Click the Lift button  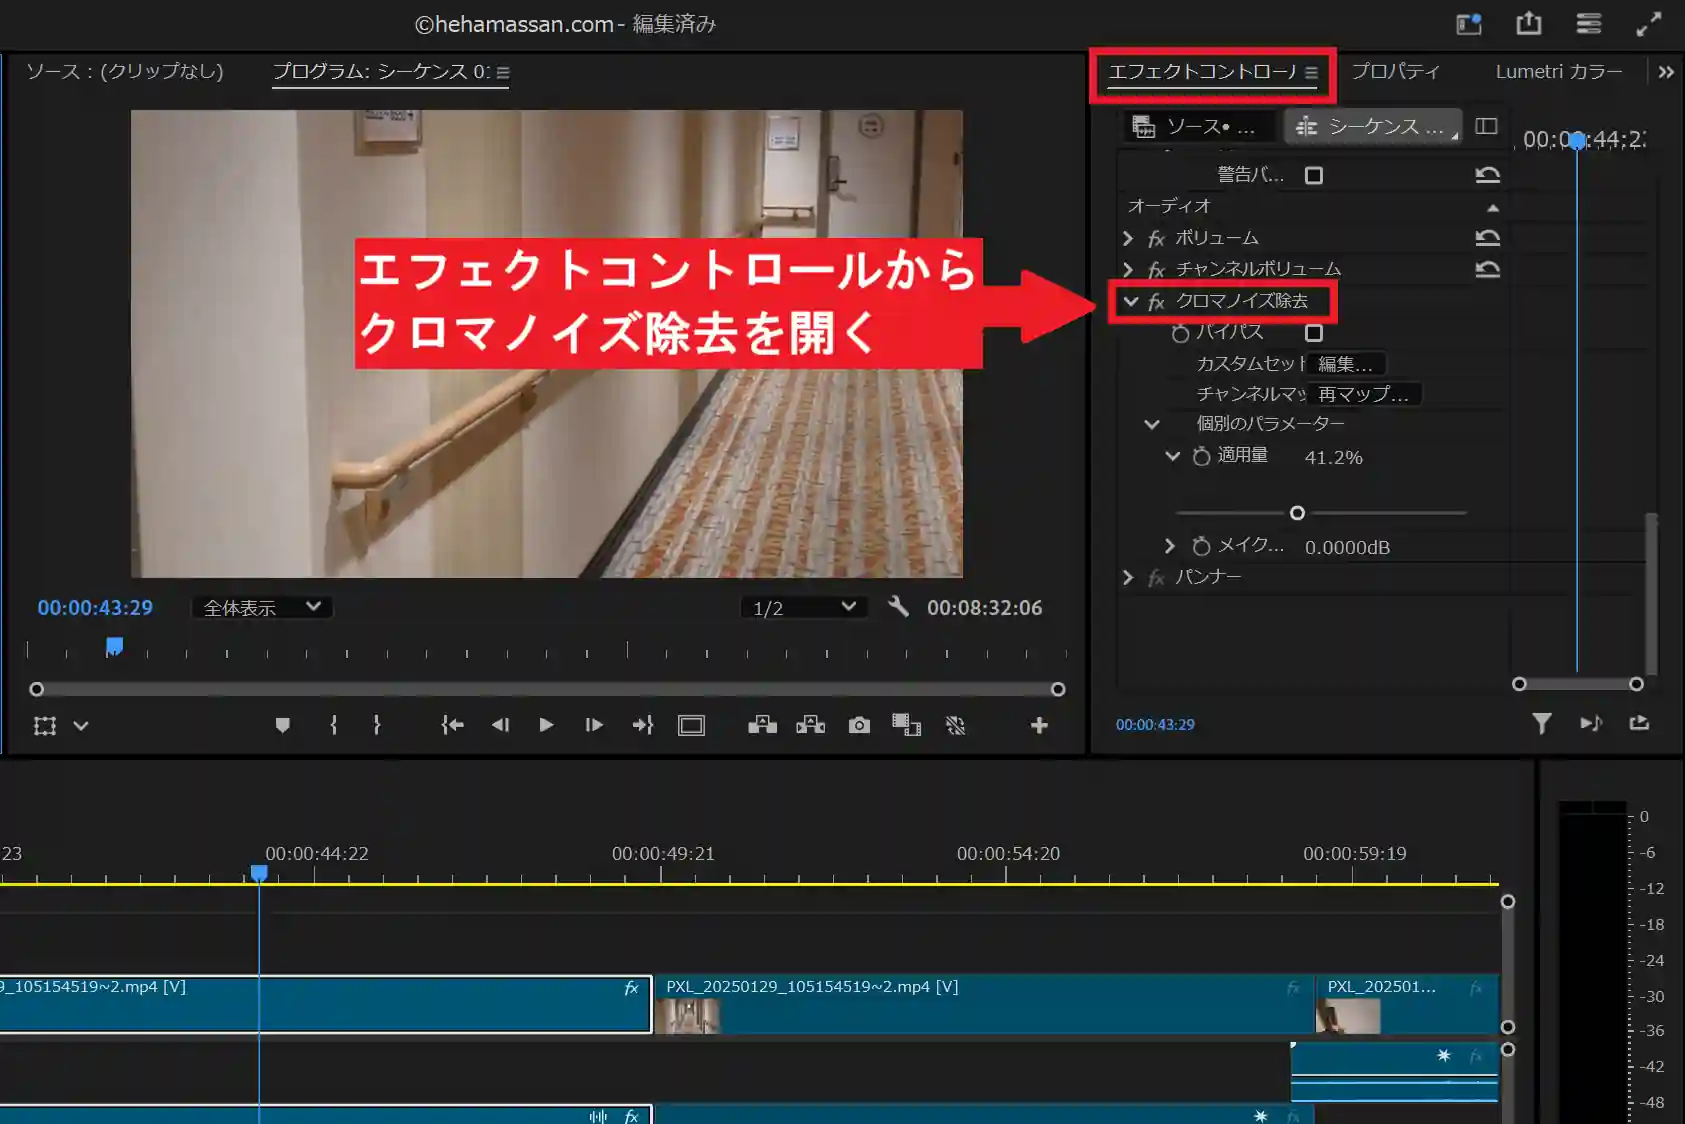pos(762,725)
